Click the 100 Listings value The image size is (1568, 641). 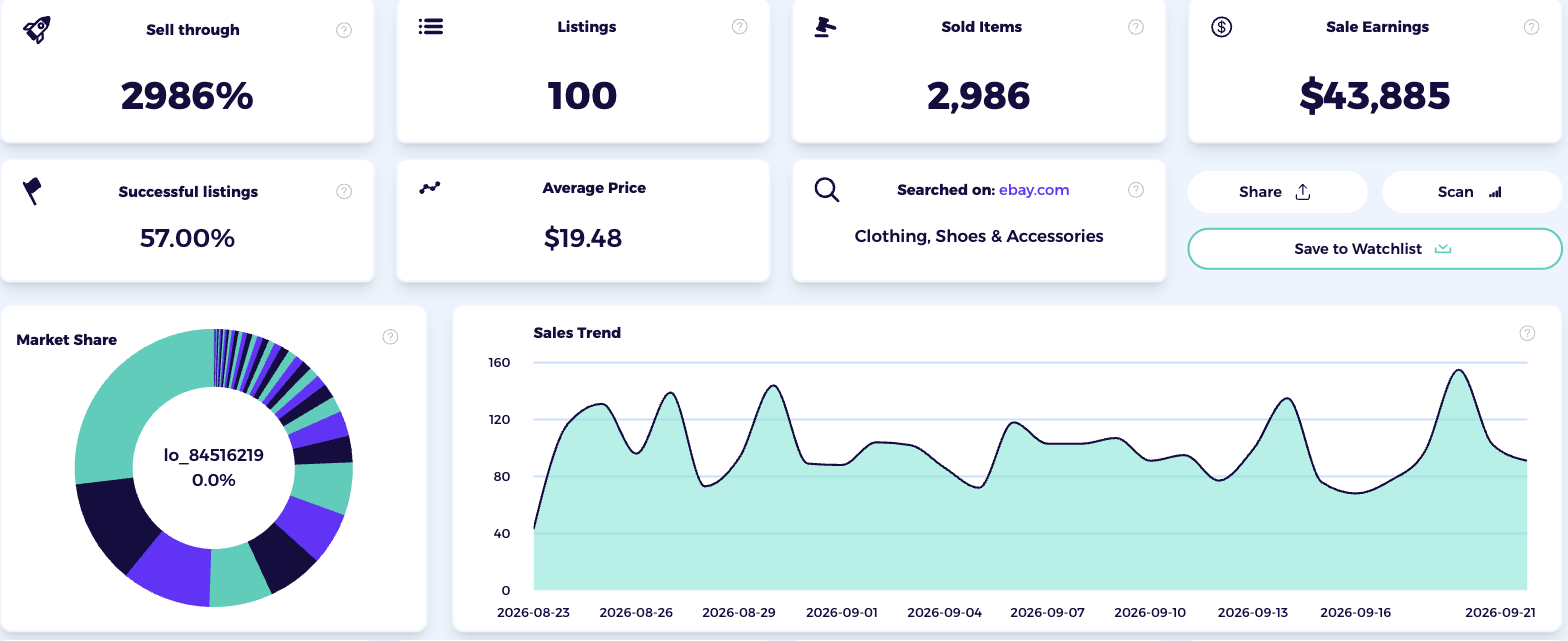tap(583, 95)
